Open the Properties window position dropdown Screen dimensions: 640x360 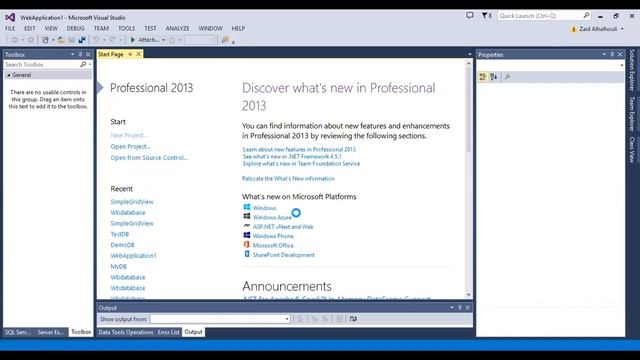[x=604, y=54]
